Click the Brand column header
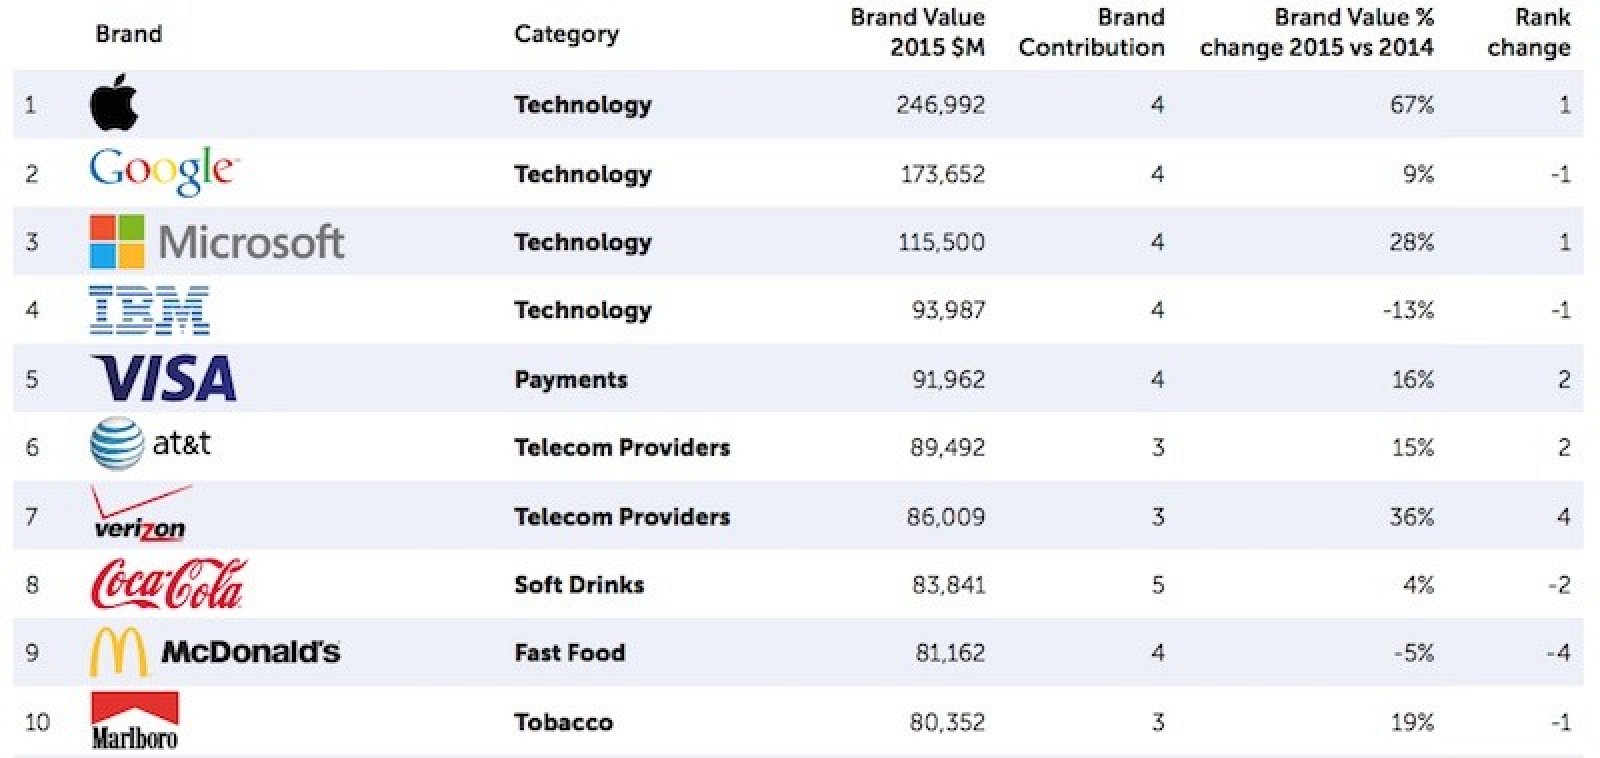The image size is (1600, 758). tap(128, 34)
